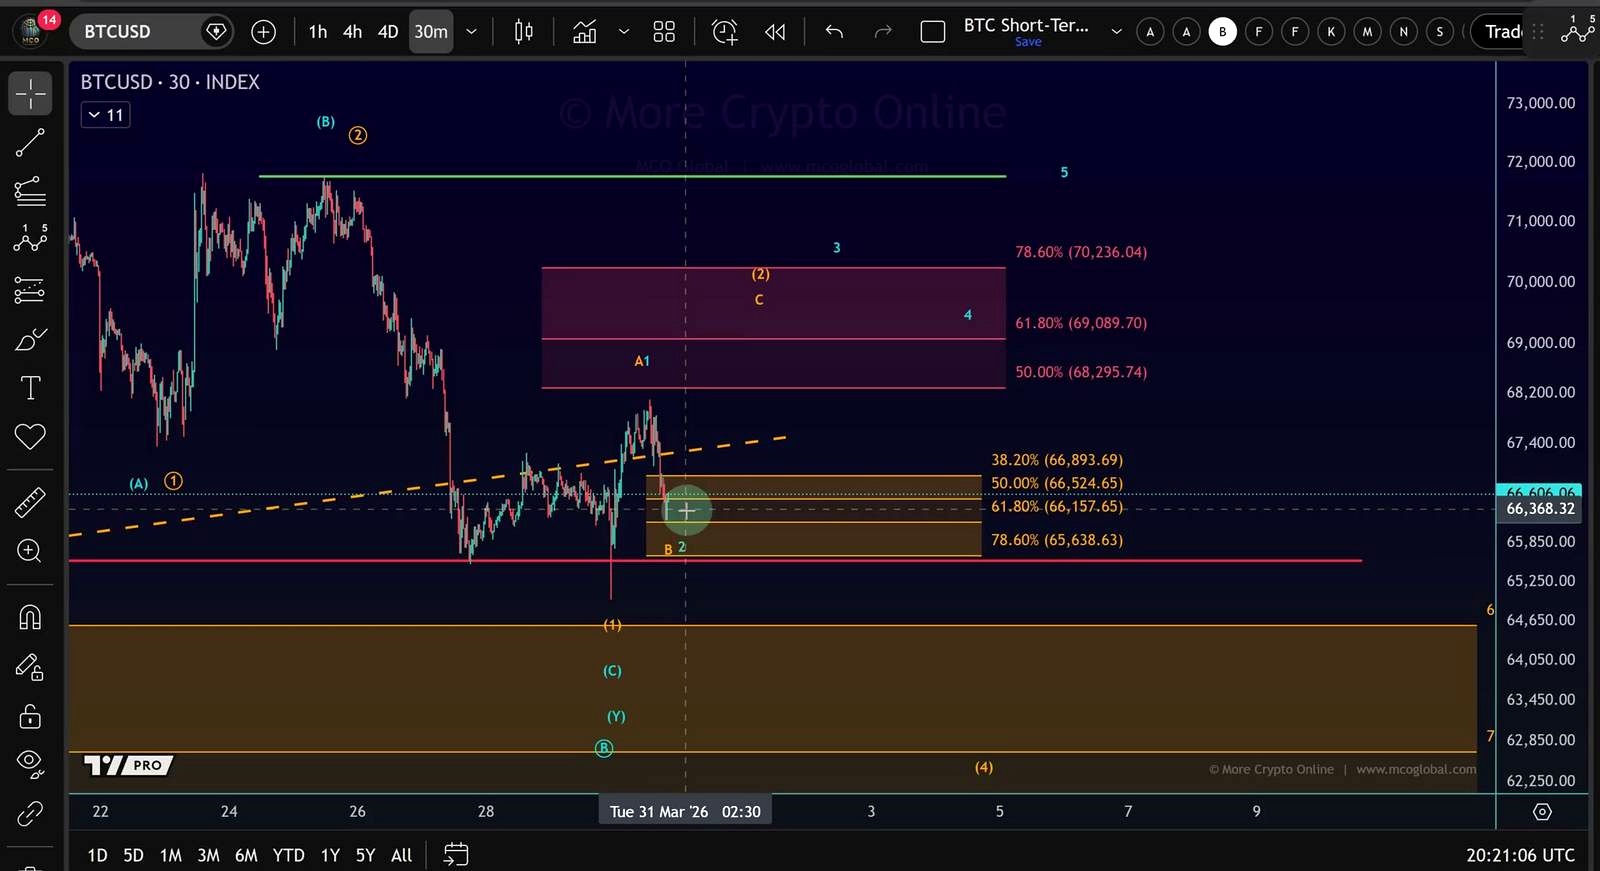The height and width of the screenshot is (871, 1600).
Task: Click the Elliott wave icon in top-right corner
Action: tap(1578, 30)
